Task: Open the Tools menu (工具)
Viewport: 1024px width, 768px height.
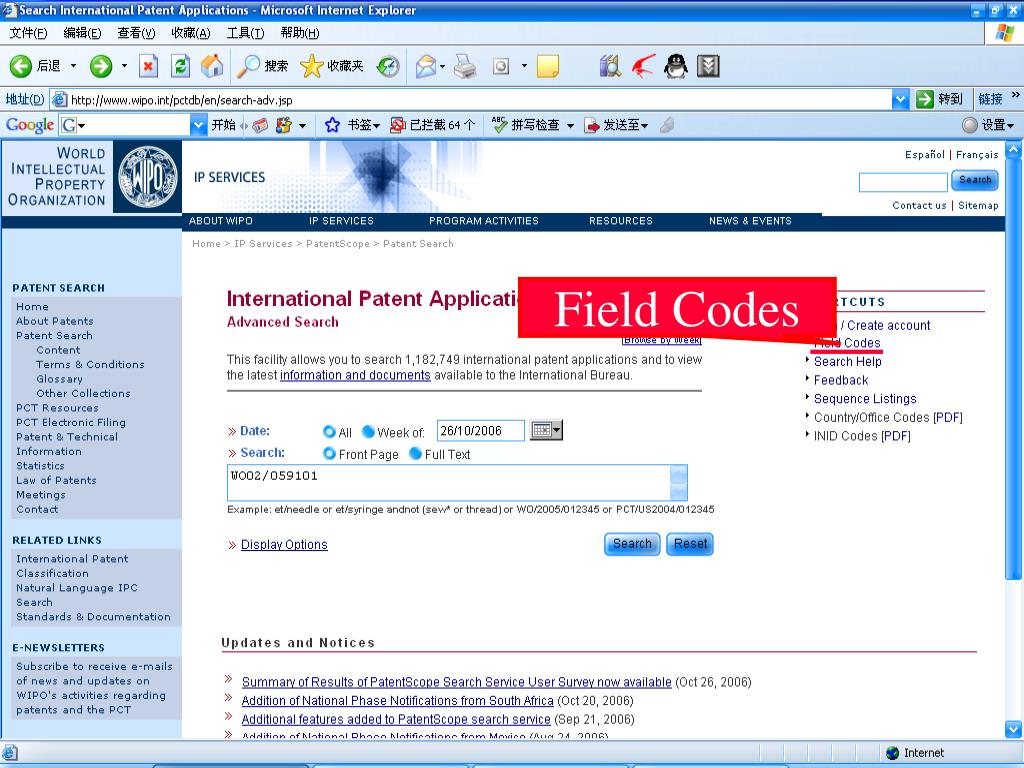Action: coord(246,33)
